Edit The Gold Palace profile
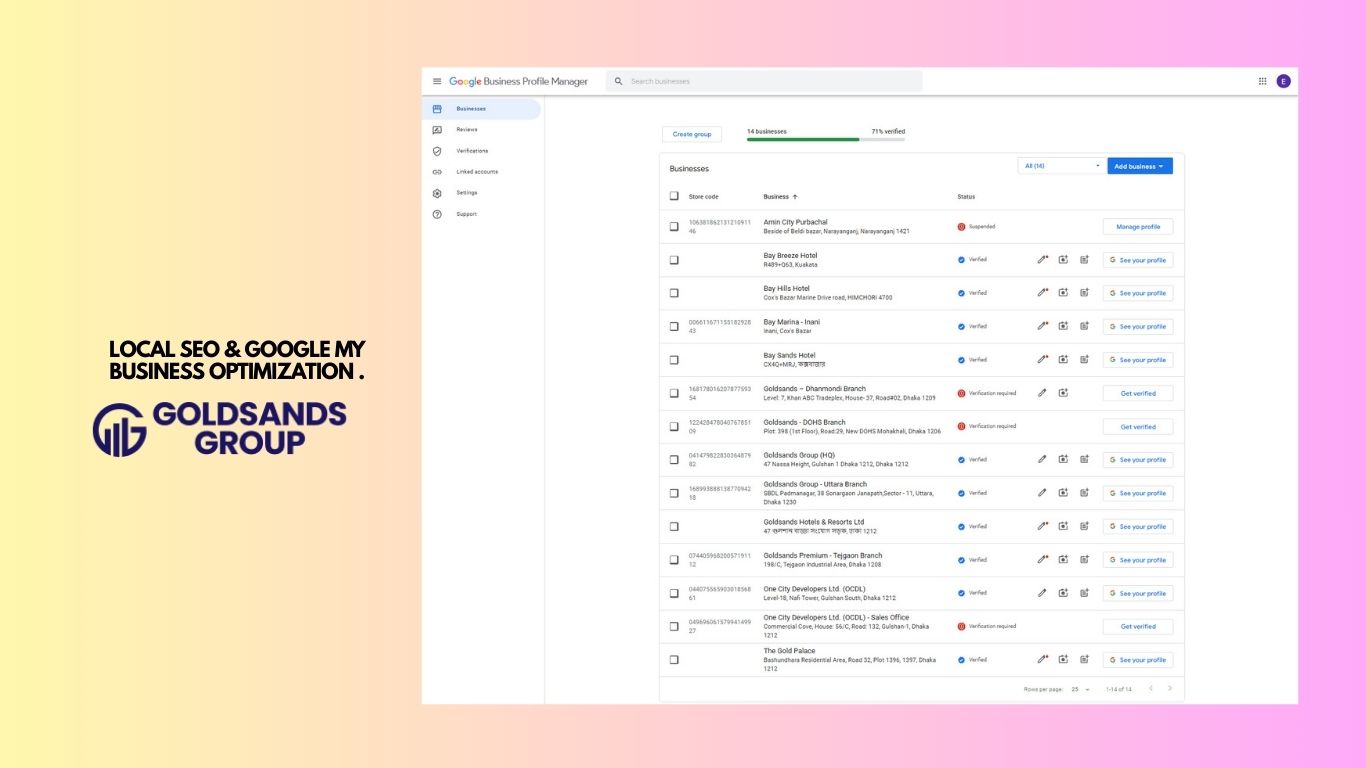Screen dimensions: 1366x768 click(1042, 660)
